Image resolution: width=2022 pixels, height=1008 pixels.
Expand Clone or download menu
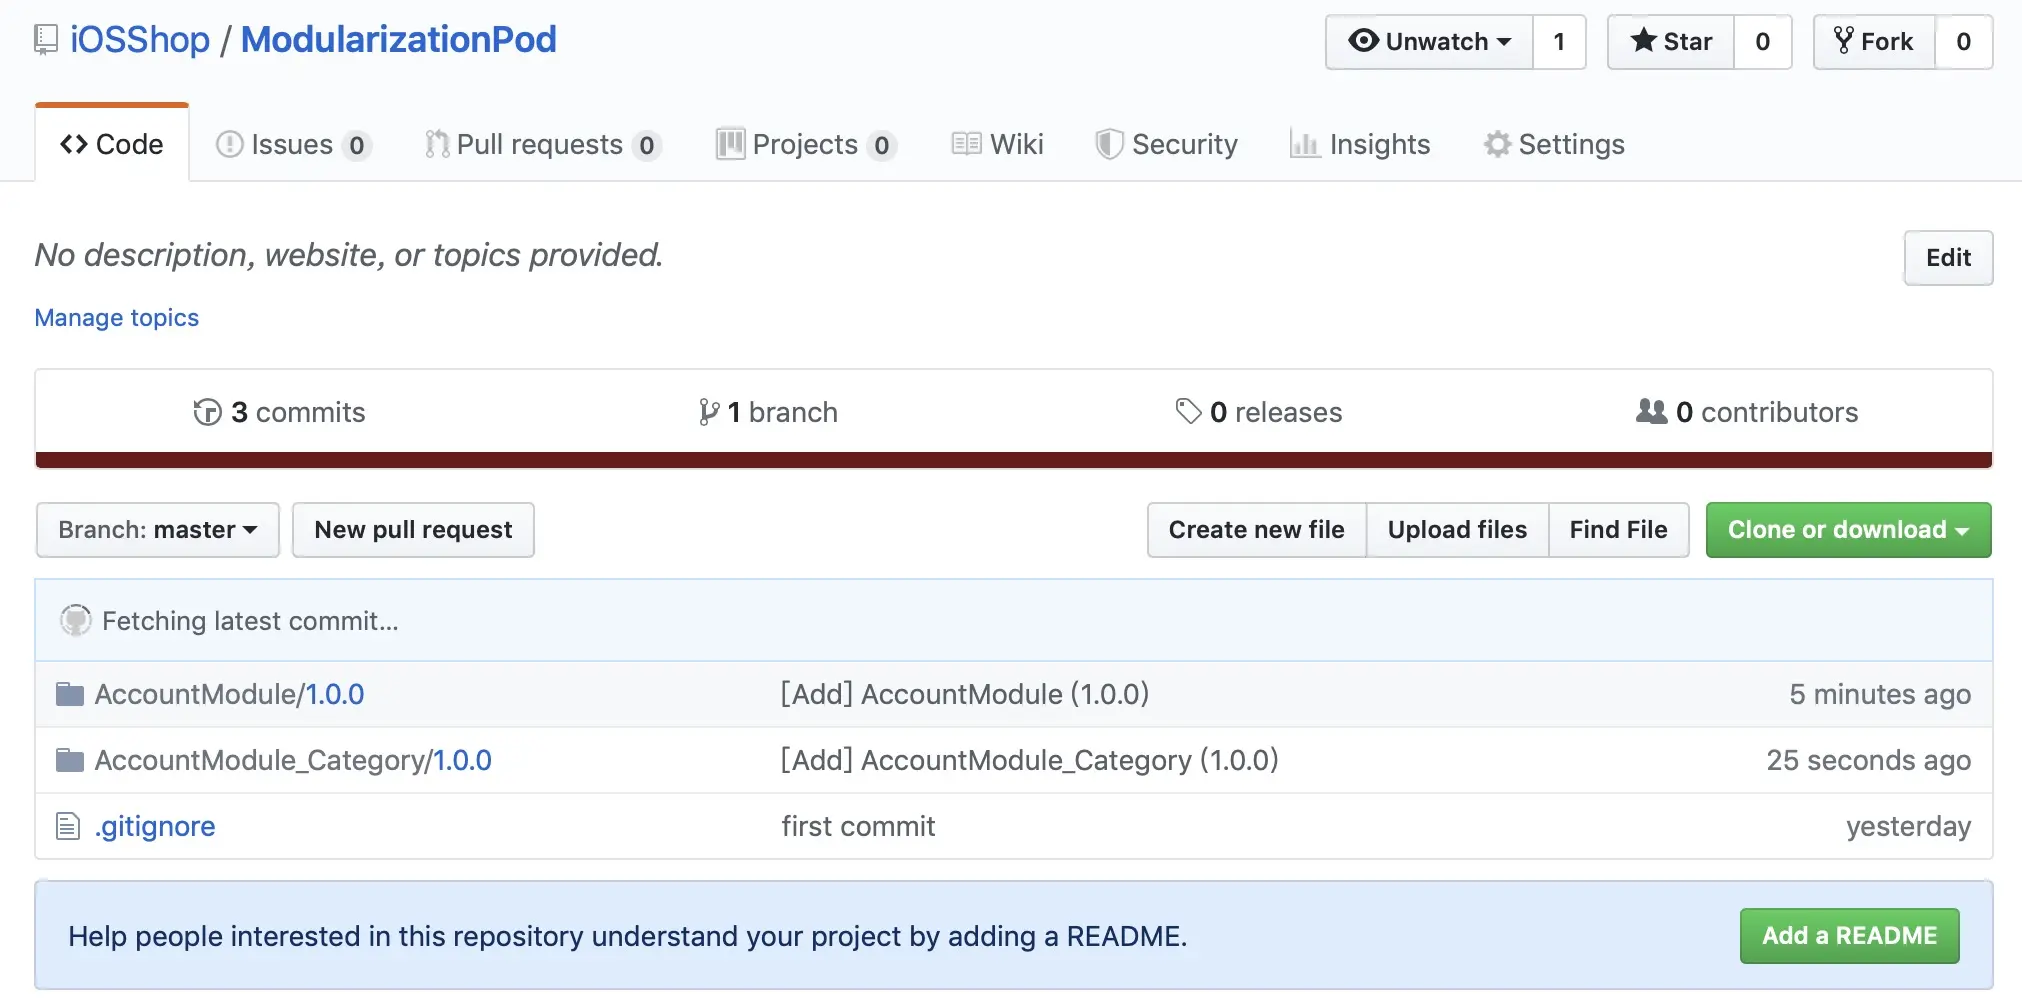point(1848,530)
